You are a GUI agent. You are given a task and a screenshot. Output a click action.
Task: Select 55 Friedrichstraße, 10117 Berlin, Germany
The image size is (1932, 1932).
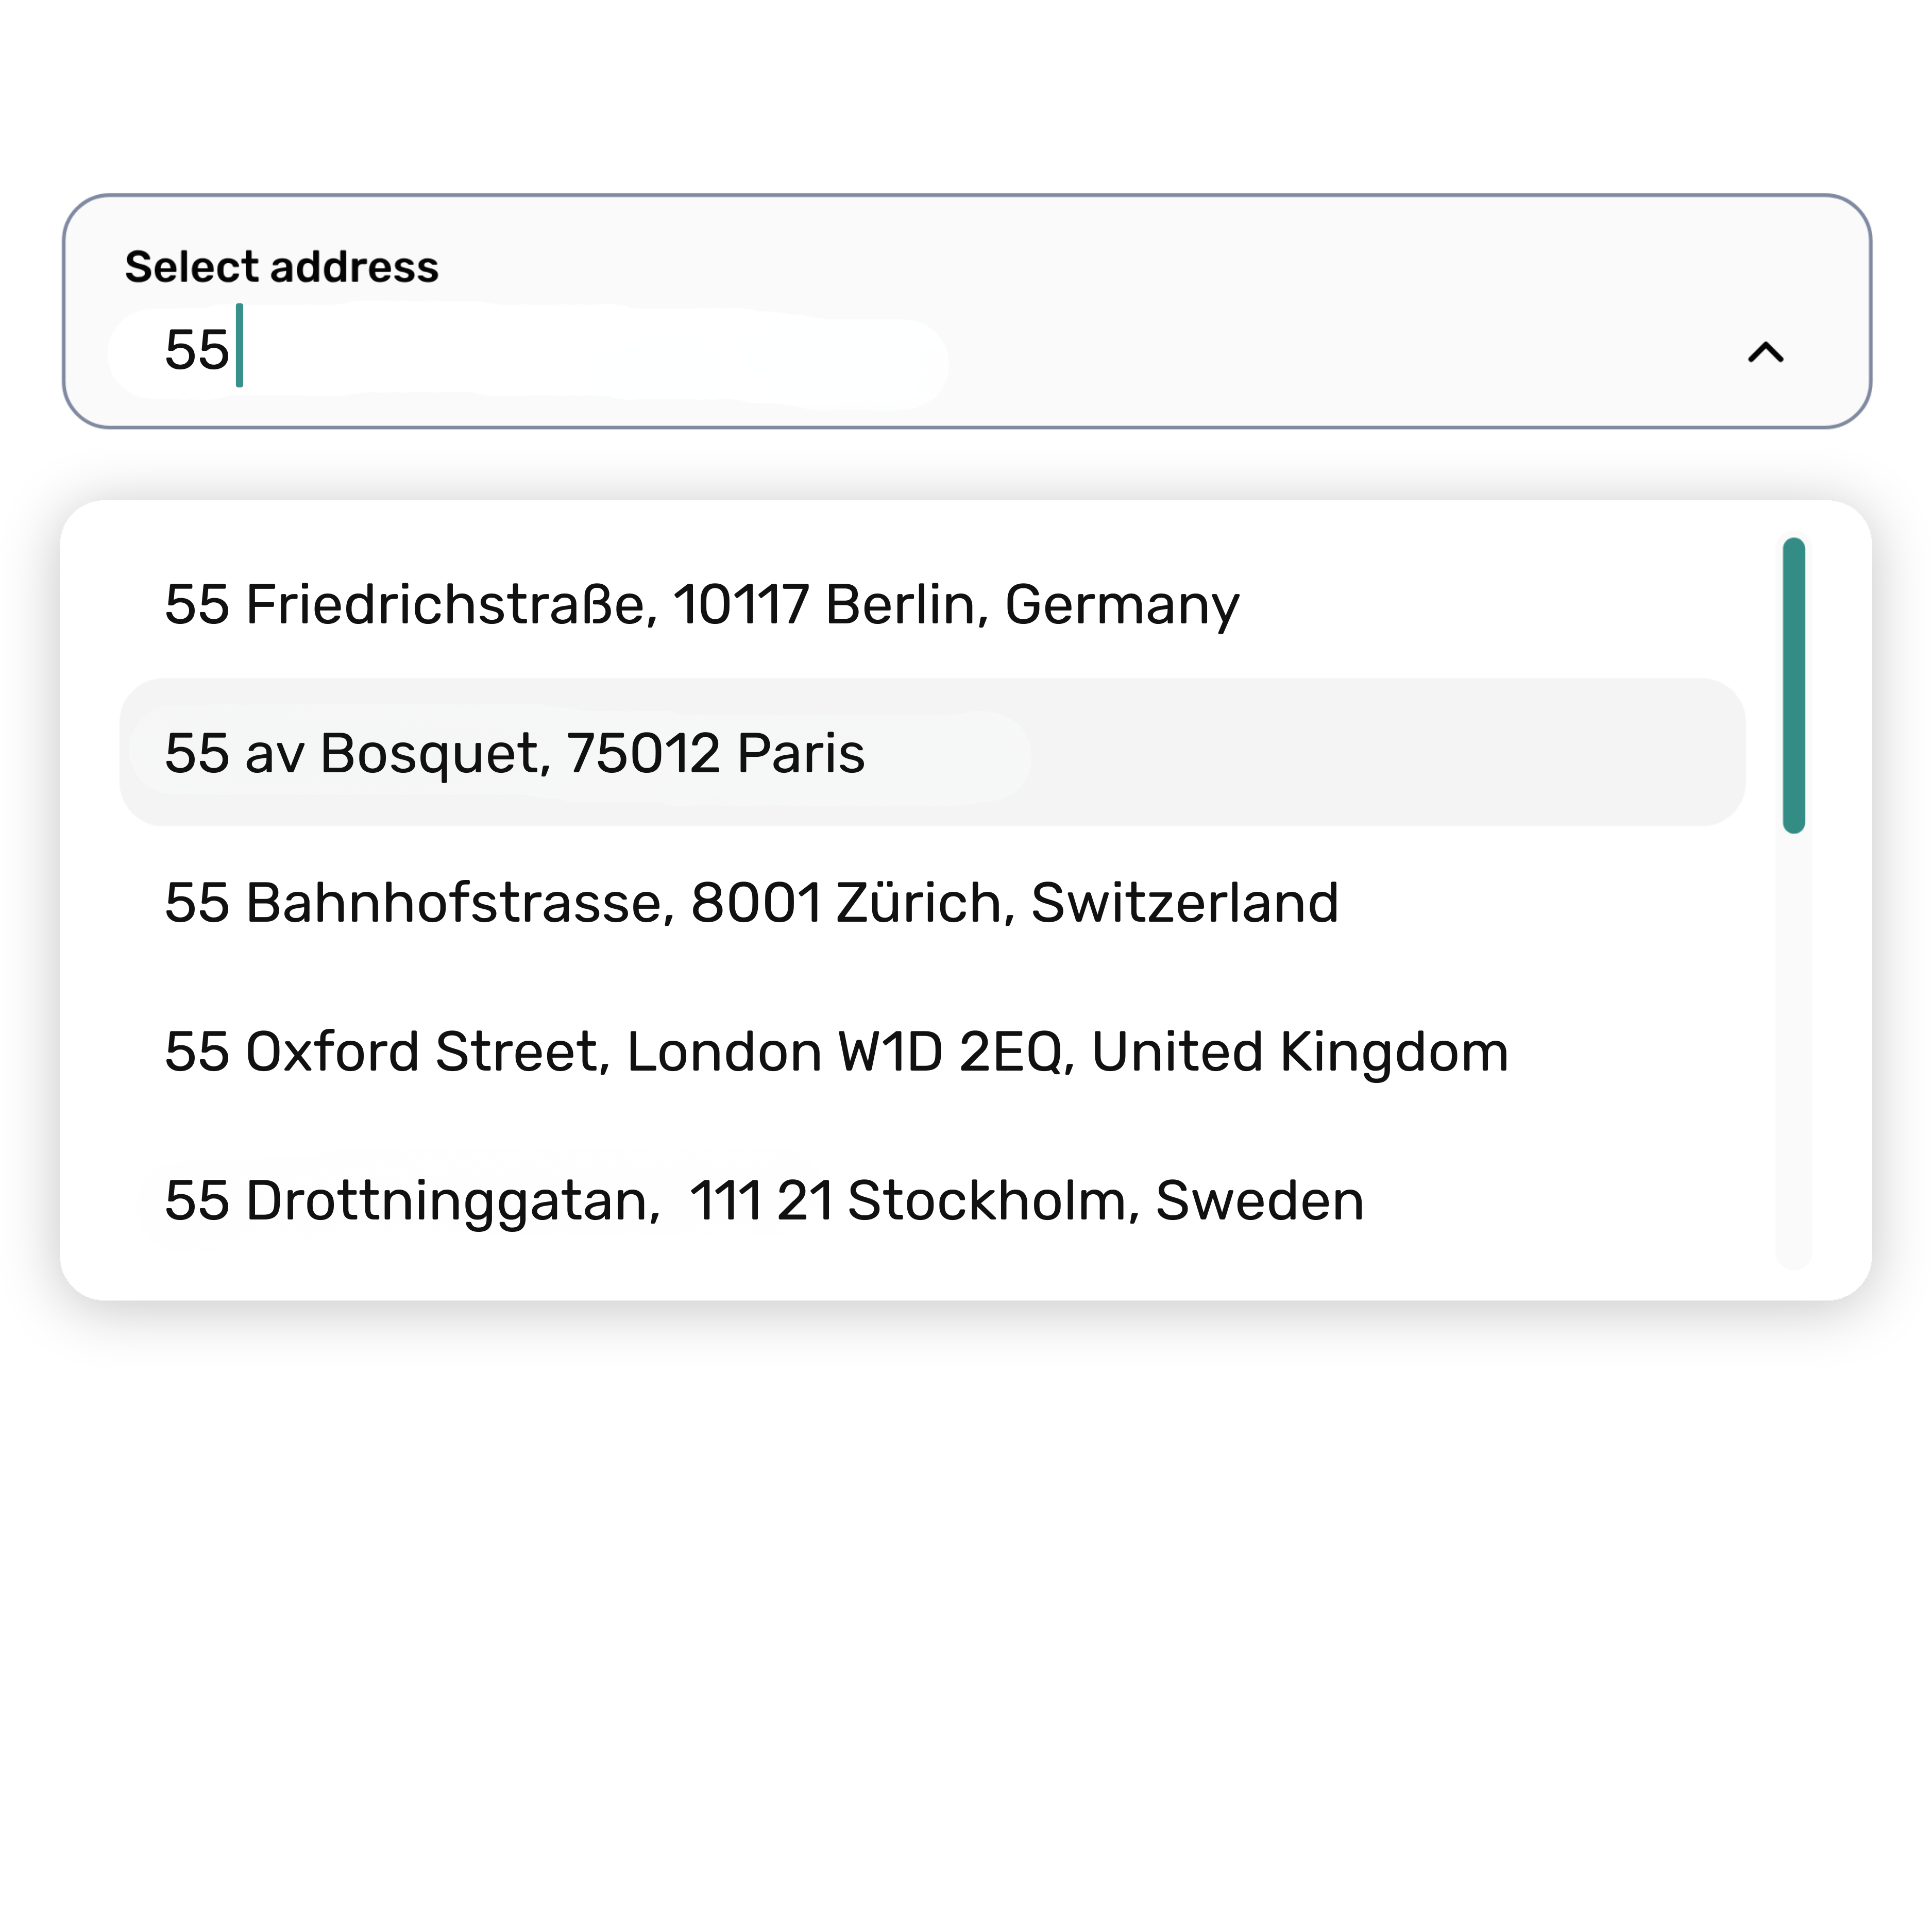pyautogui.click(x=701, y=604)
